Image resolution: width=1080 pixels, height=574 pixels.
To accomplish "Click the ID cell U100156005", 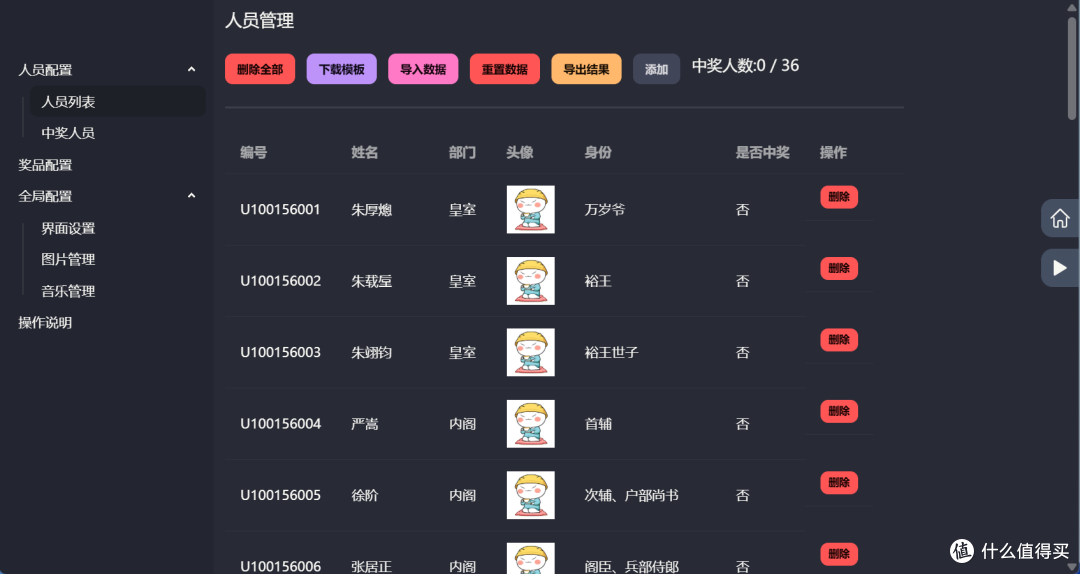I will point(280,495).
